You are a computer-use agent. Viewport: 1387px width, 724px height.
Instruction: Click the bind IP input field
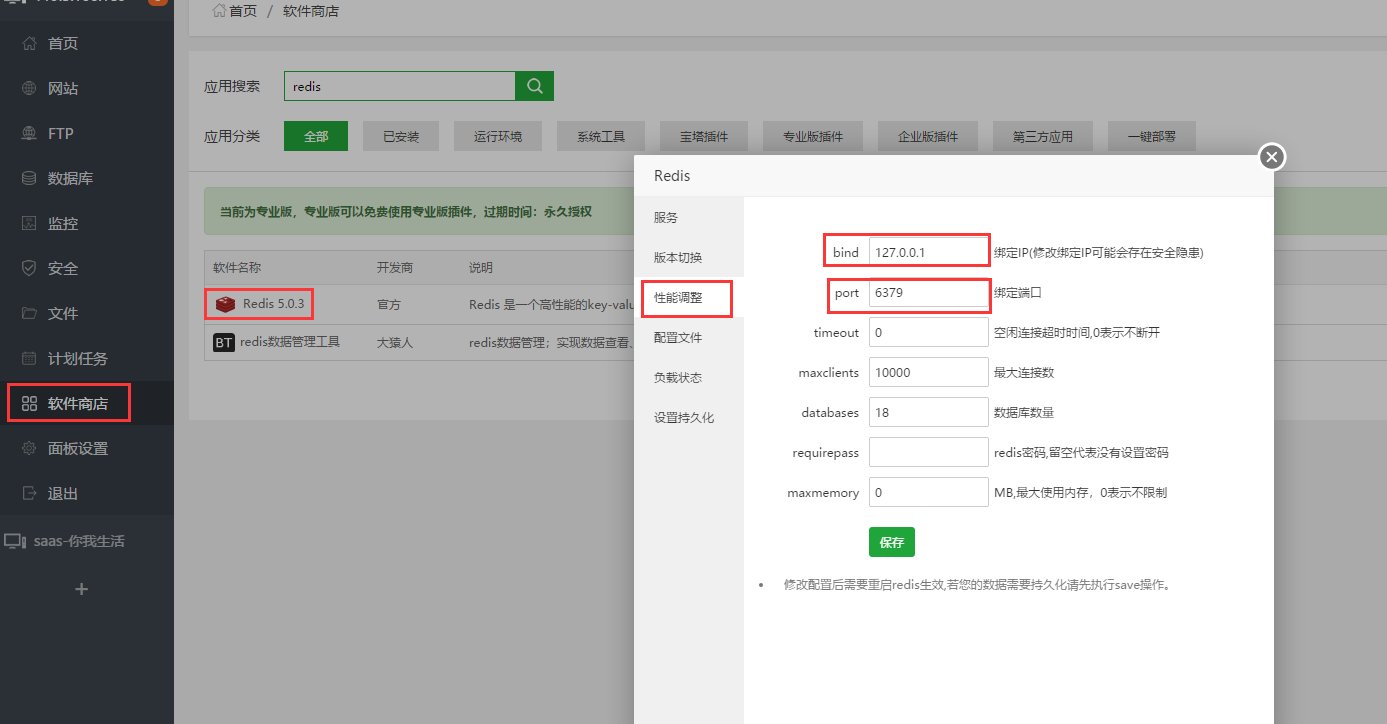tap(929, 252)
